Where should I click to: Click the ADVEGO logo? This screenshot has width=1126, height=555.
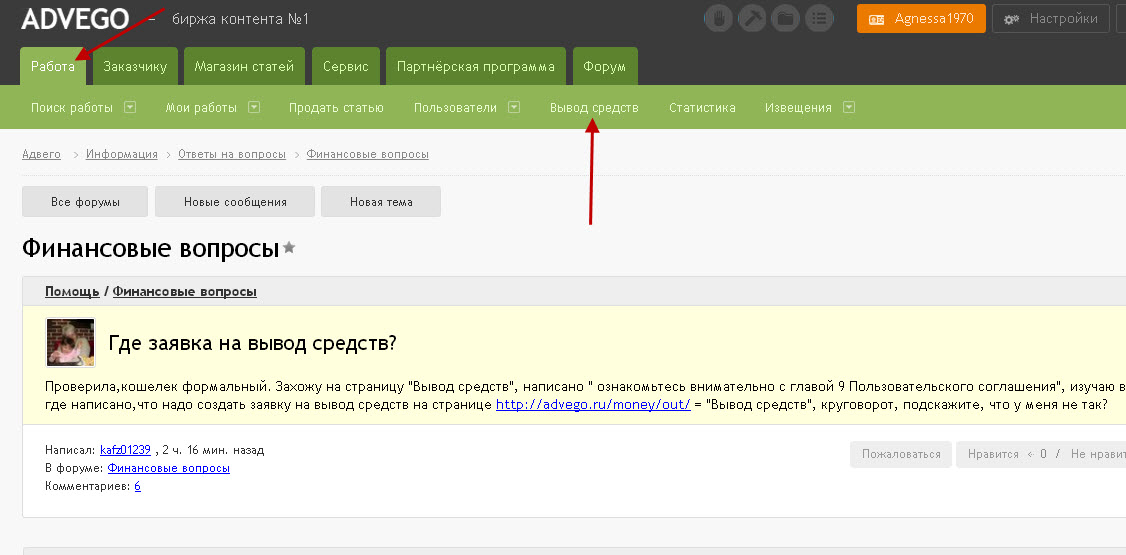point(75,18)
